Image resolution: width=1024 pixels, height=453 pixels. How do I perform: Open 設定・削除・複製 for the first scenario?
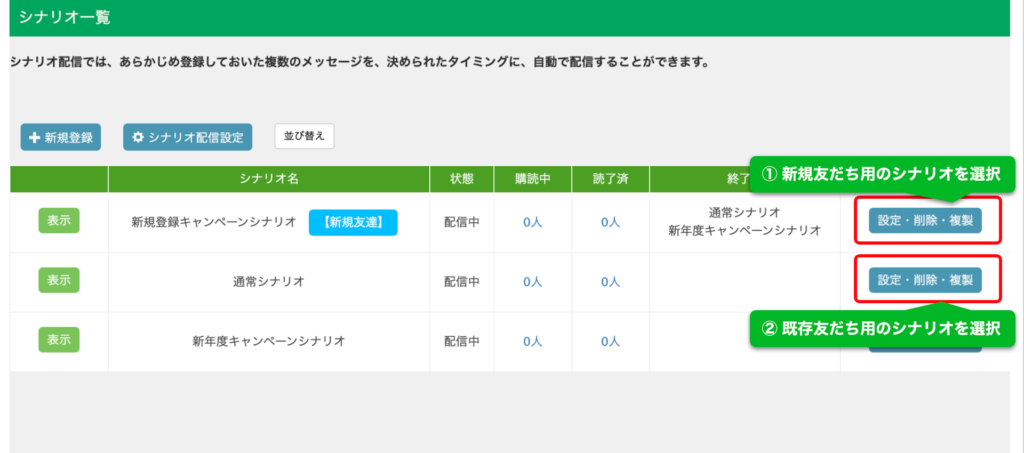point(924,221)
